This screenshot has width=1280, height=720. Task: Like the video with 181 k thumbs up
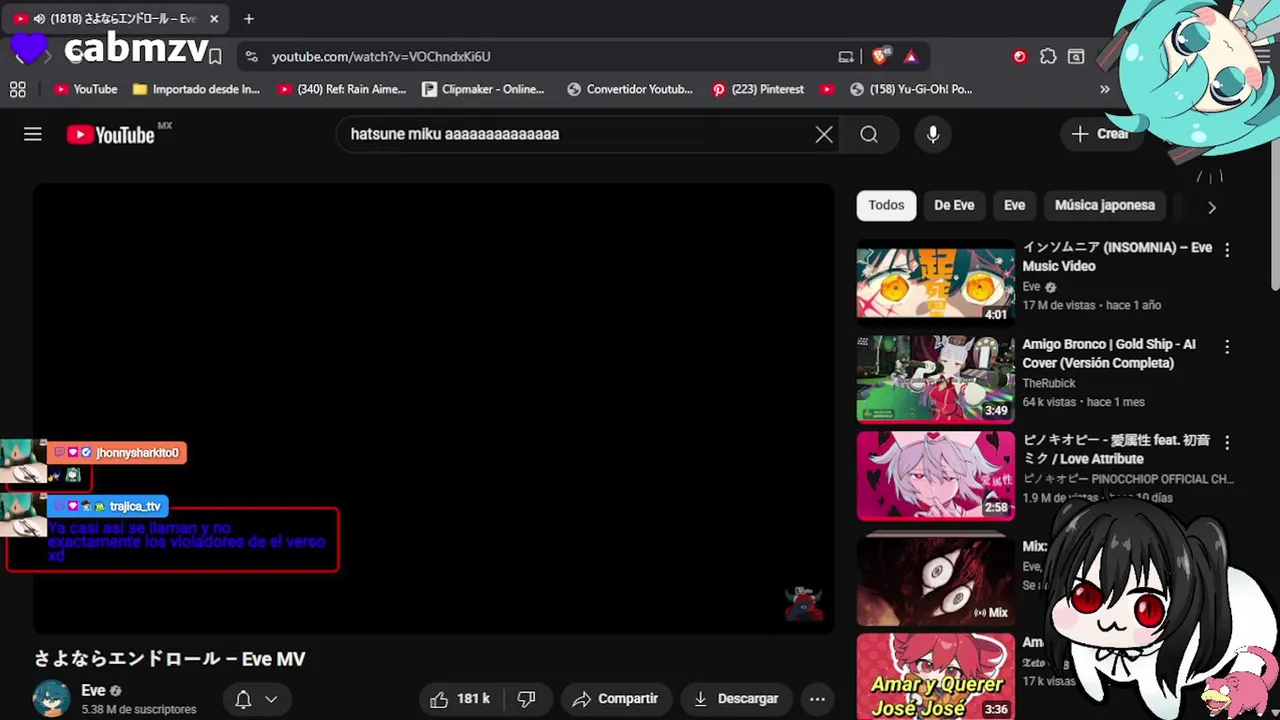pyautogui.click(x=461, y=699)
